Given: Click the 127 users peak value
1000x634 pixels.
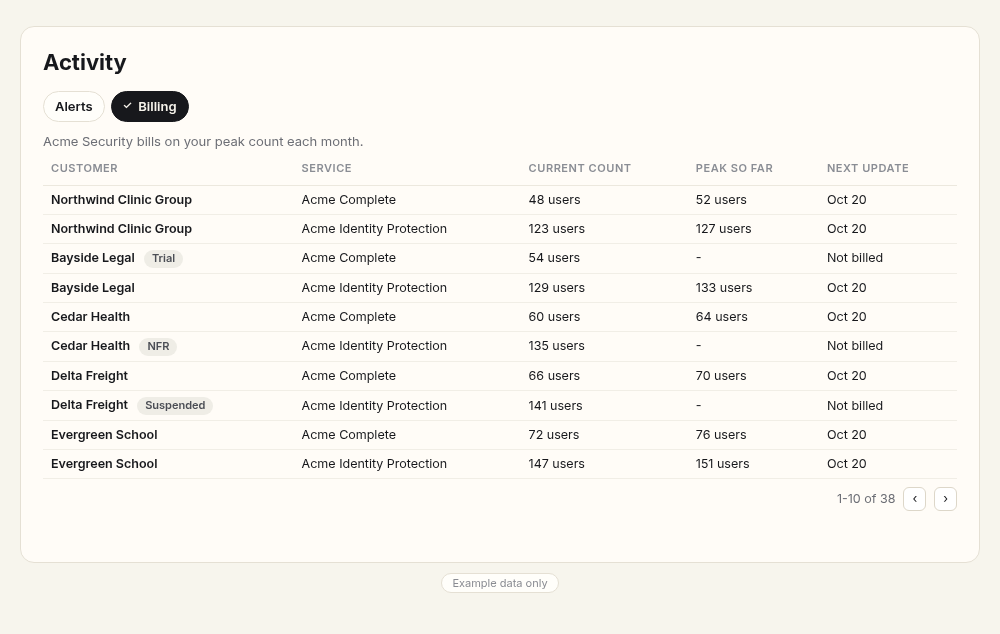Looking at the screenshot, I should click(x=723, y=229).
